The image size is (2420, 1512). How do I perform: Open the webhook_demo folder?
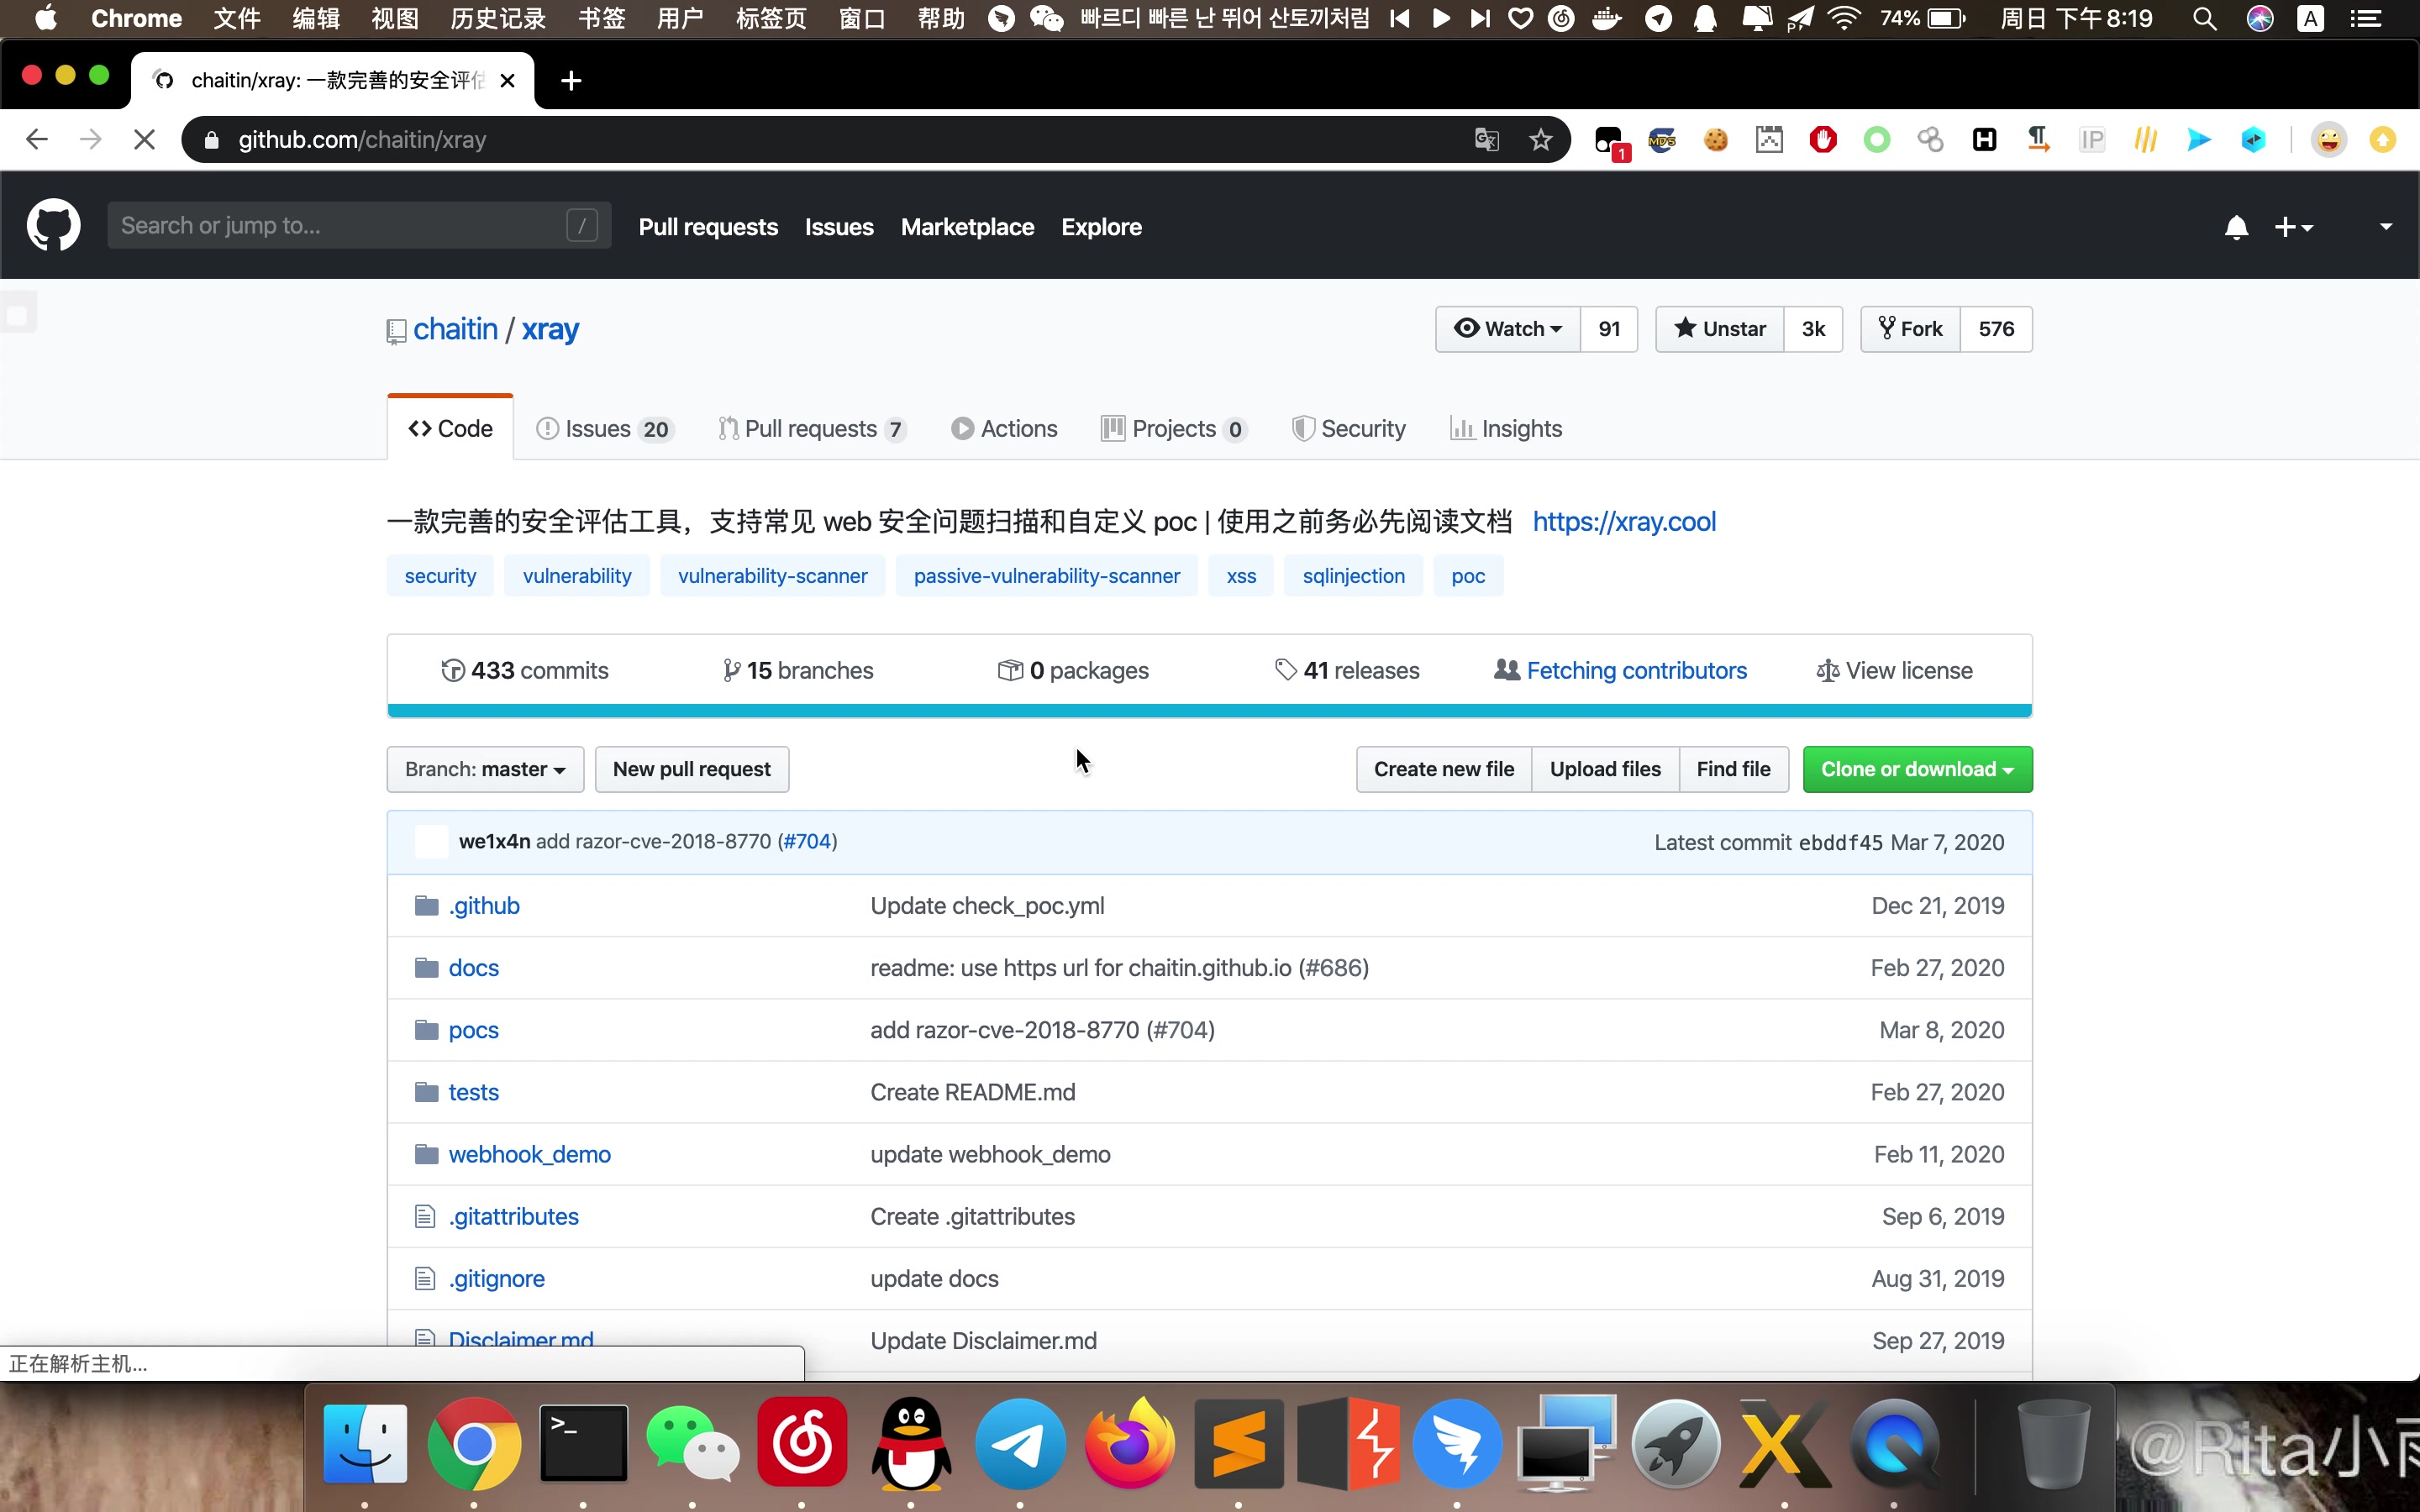click(x=529, y=1155)
